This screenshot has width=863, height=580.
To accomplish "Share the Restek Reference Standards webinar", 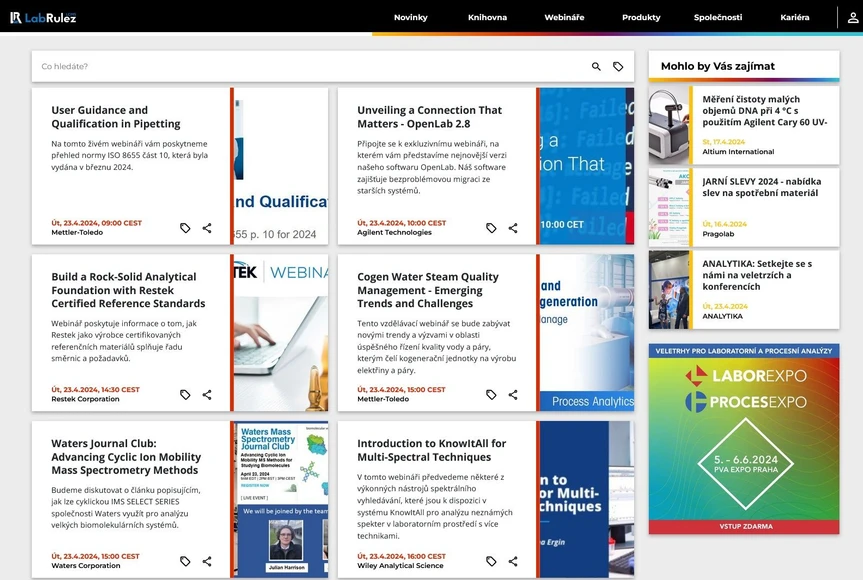I will pos(207,394).
